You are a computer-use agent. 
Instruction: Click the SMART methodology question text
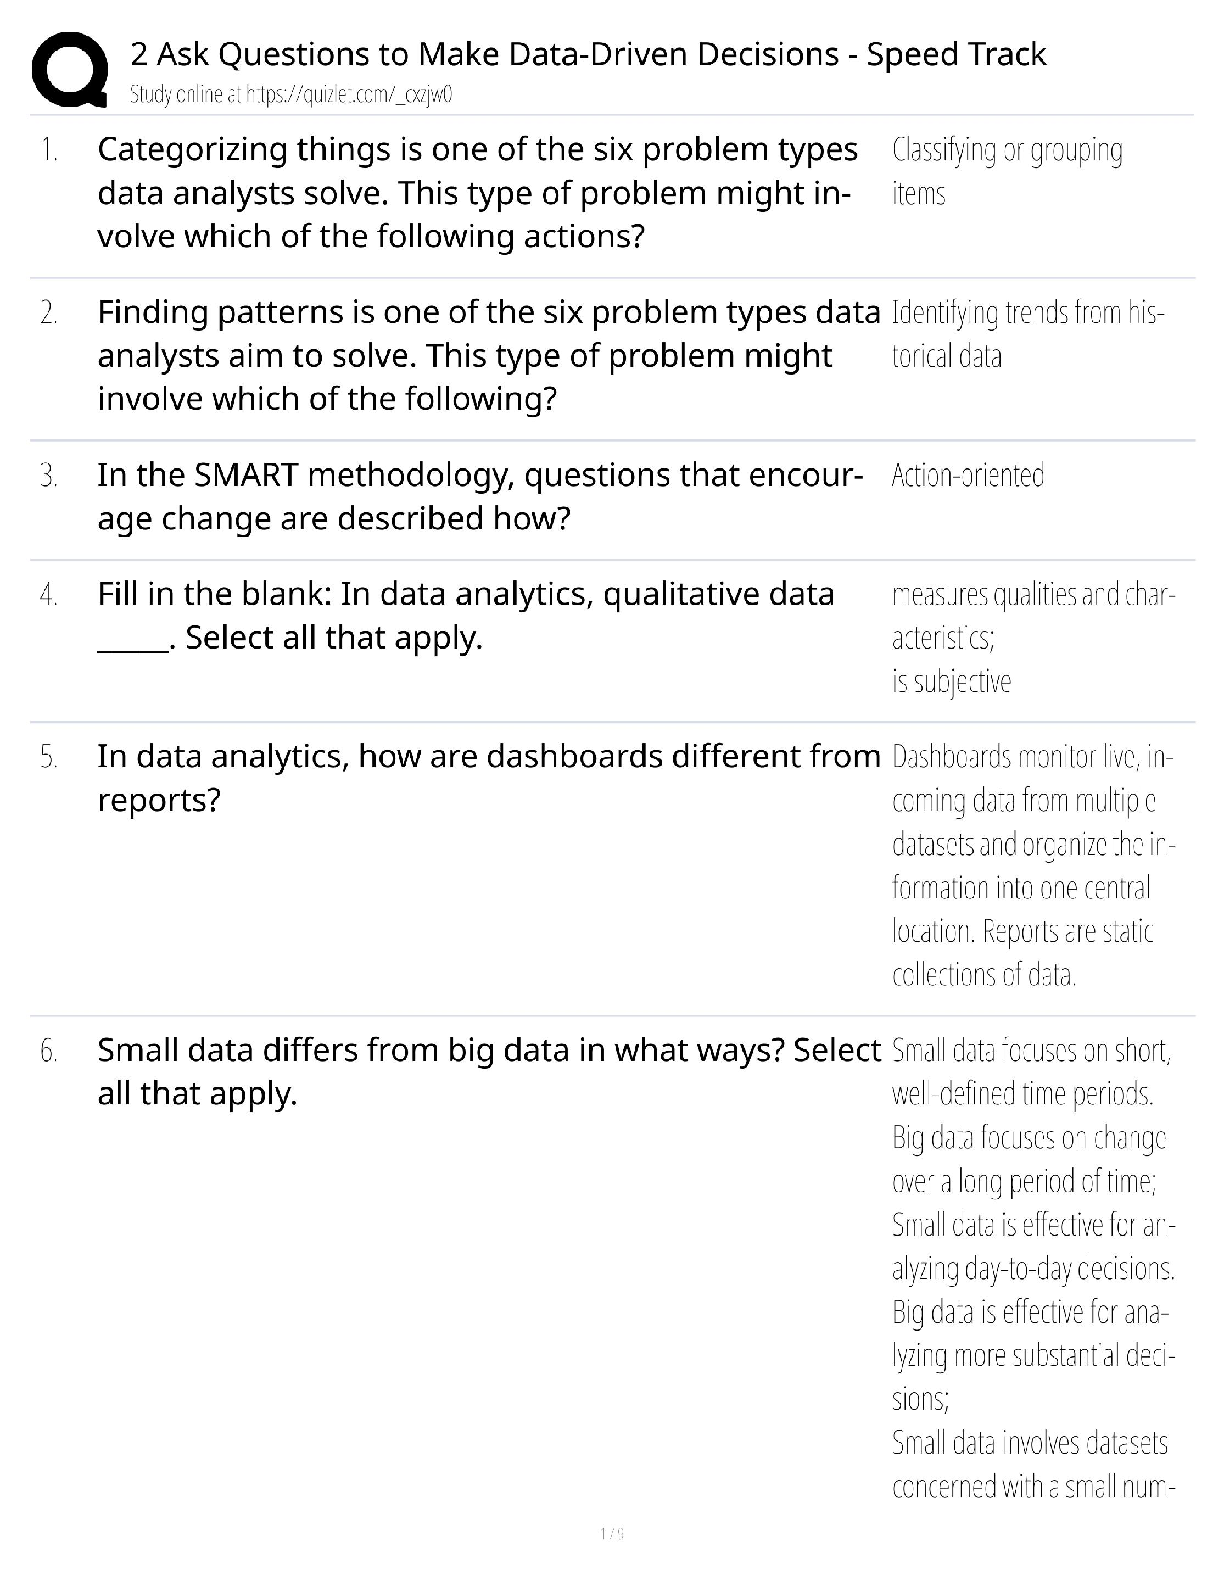[479, 496]
